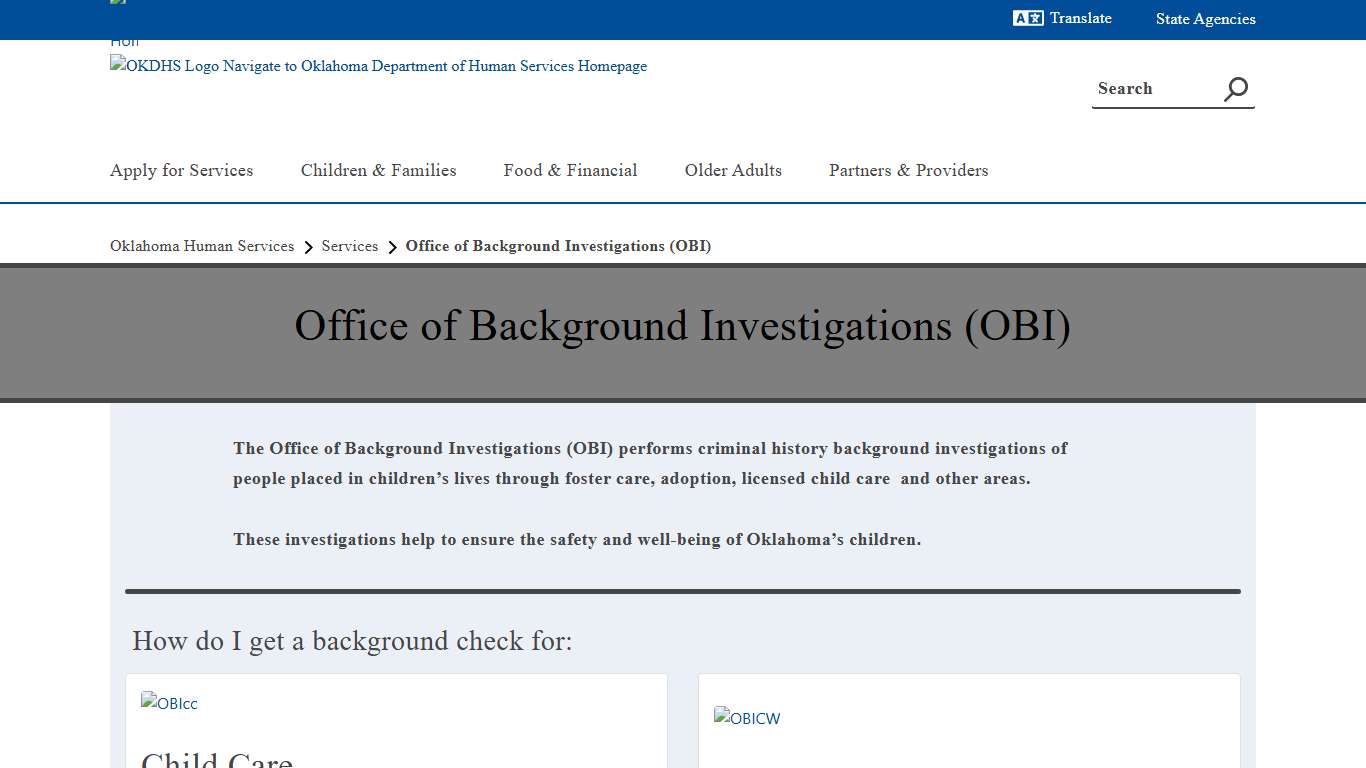The height and width of the screenshot is (768, 1366).
Task: Expand the Apply for Services menu
Action: tap(181, 171)
